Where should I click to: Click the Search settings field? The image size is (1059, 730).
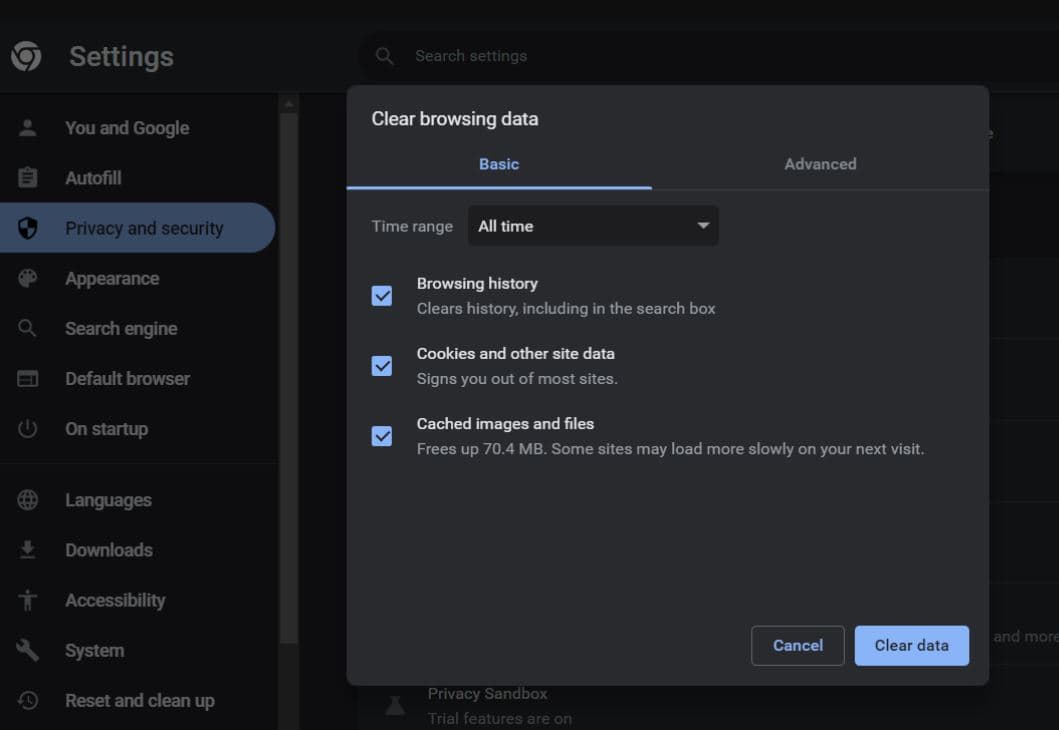click(600, 56)
